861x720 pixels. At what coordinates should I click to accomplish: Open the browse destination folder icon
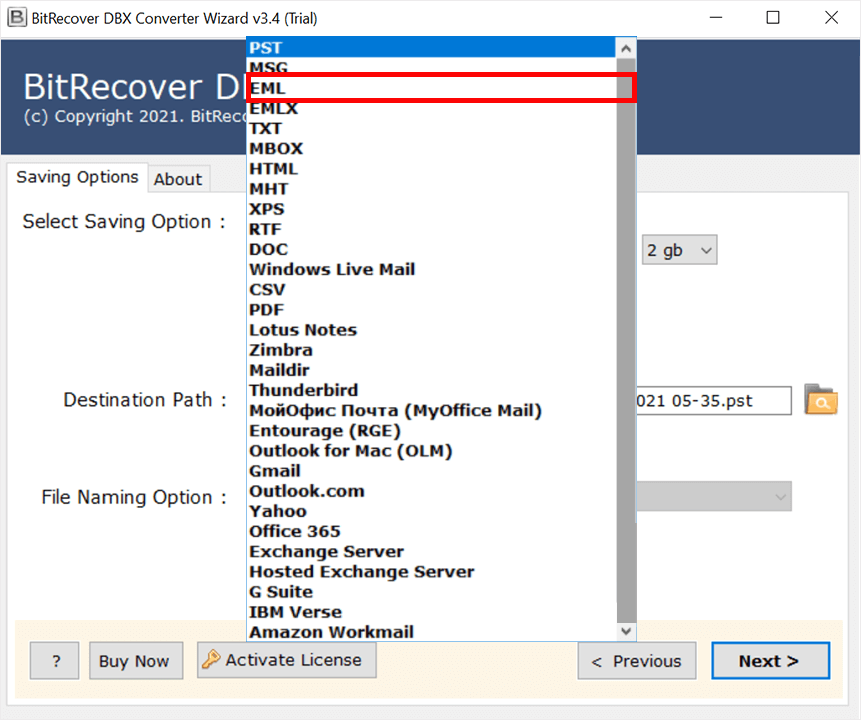coord(820,399)
